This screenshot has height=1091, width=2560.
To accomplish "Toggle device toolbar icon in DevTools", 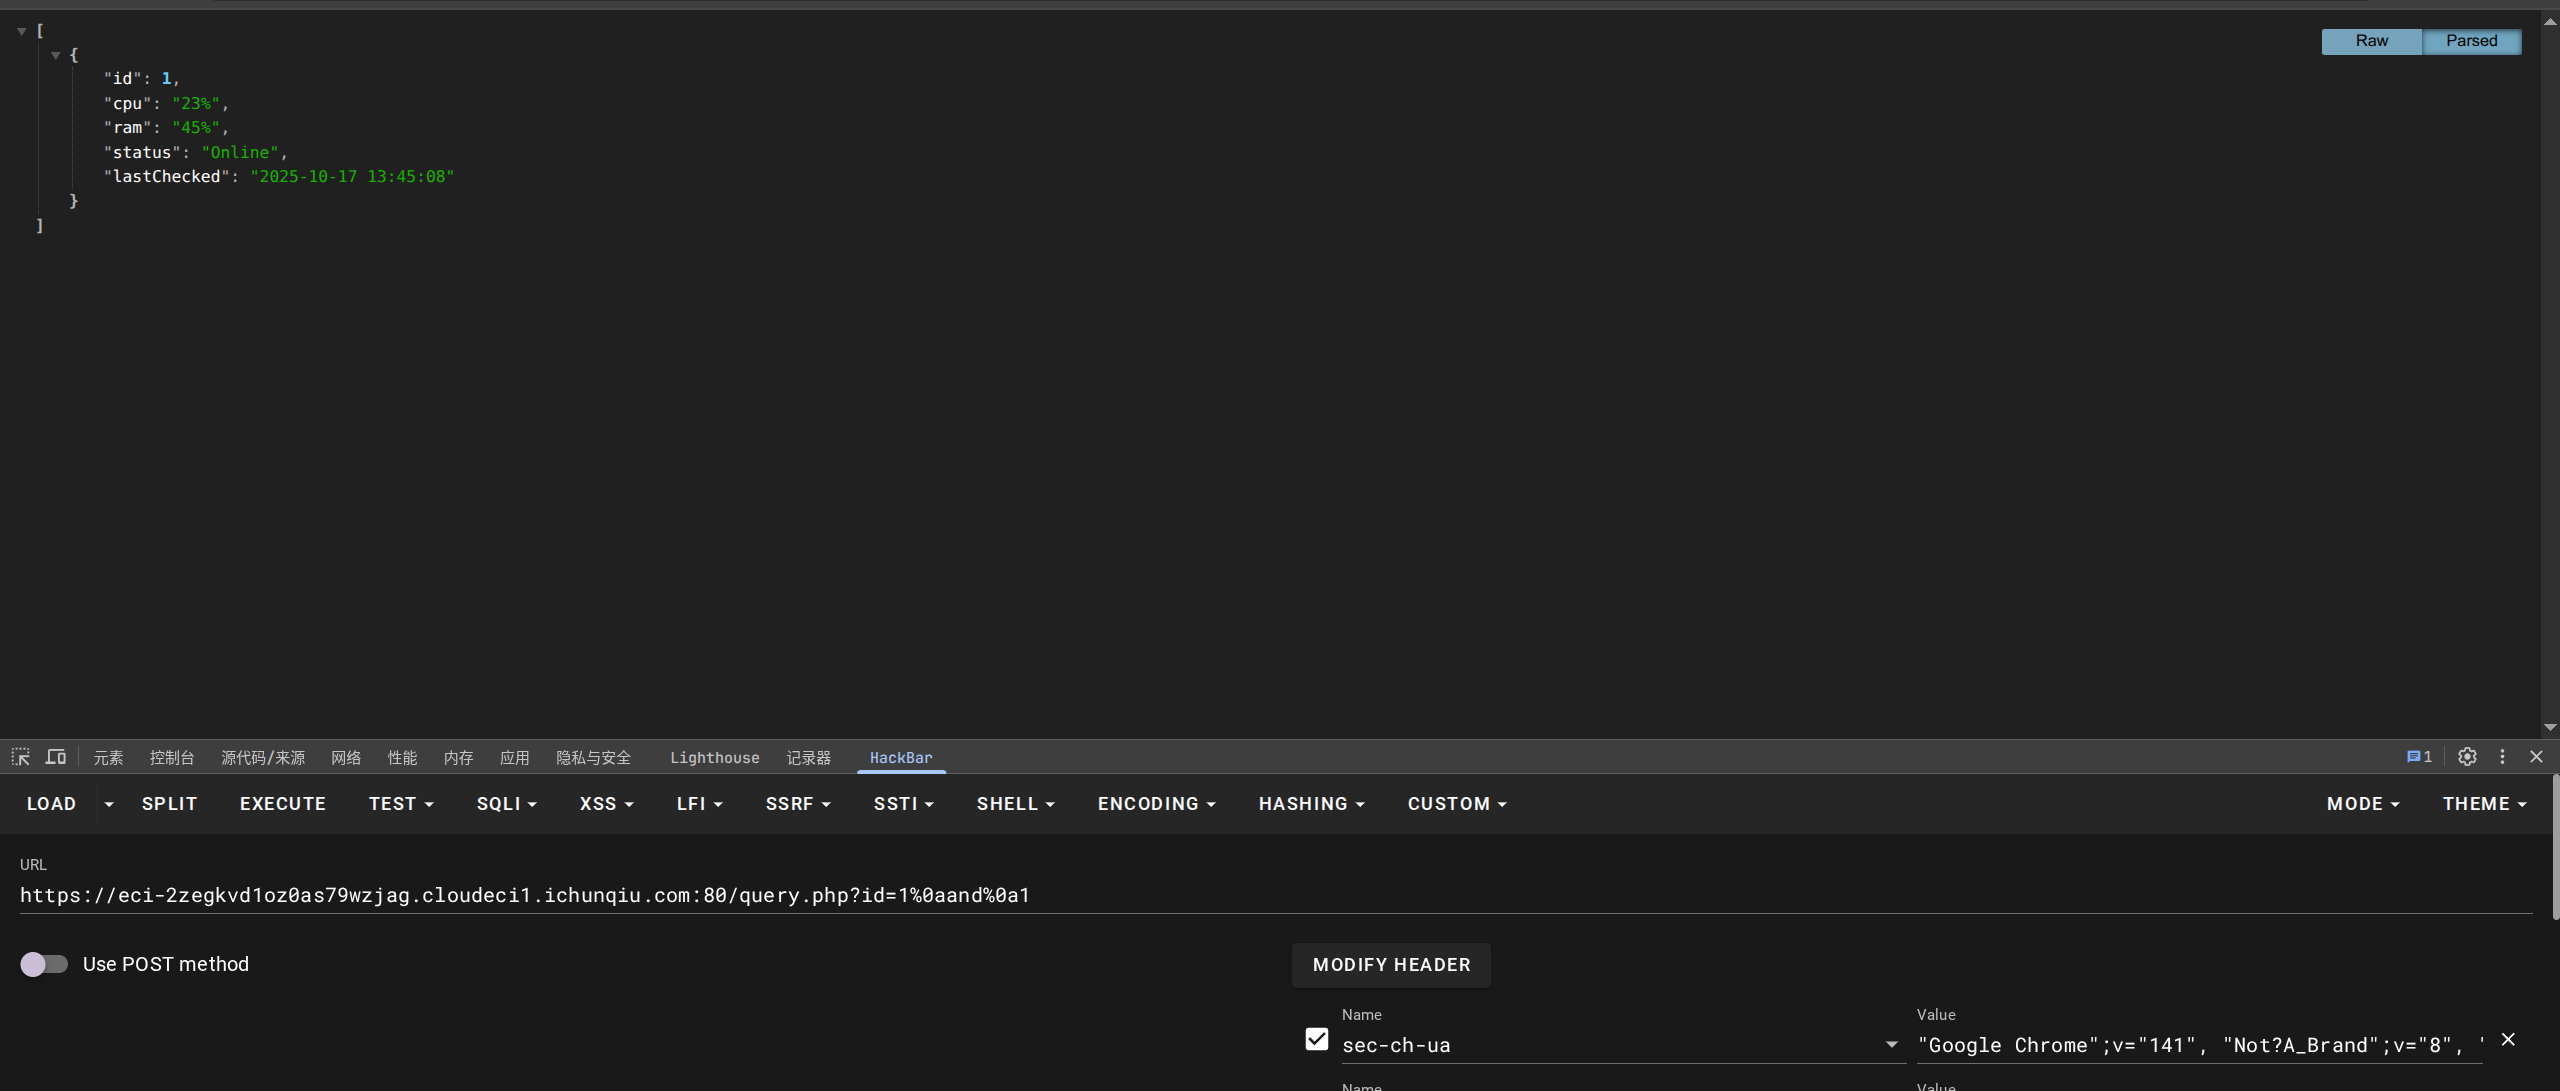I will (56, 757).
